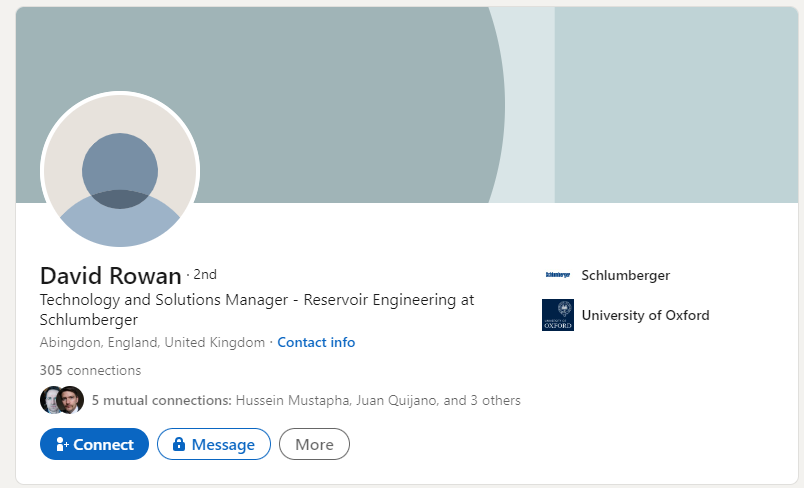Screen dimensions: 804x488
Task: Open the University of Oxford link
Action: pos(646,315)
